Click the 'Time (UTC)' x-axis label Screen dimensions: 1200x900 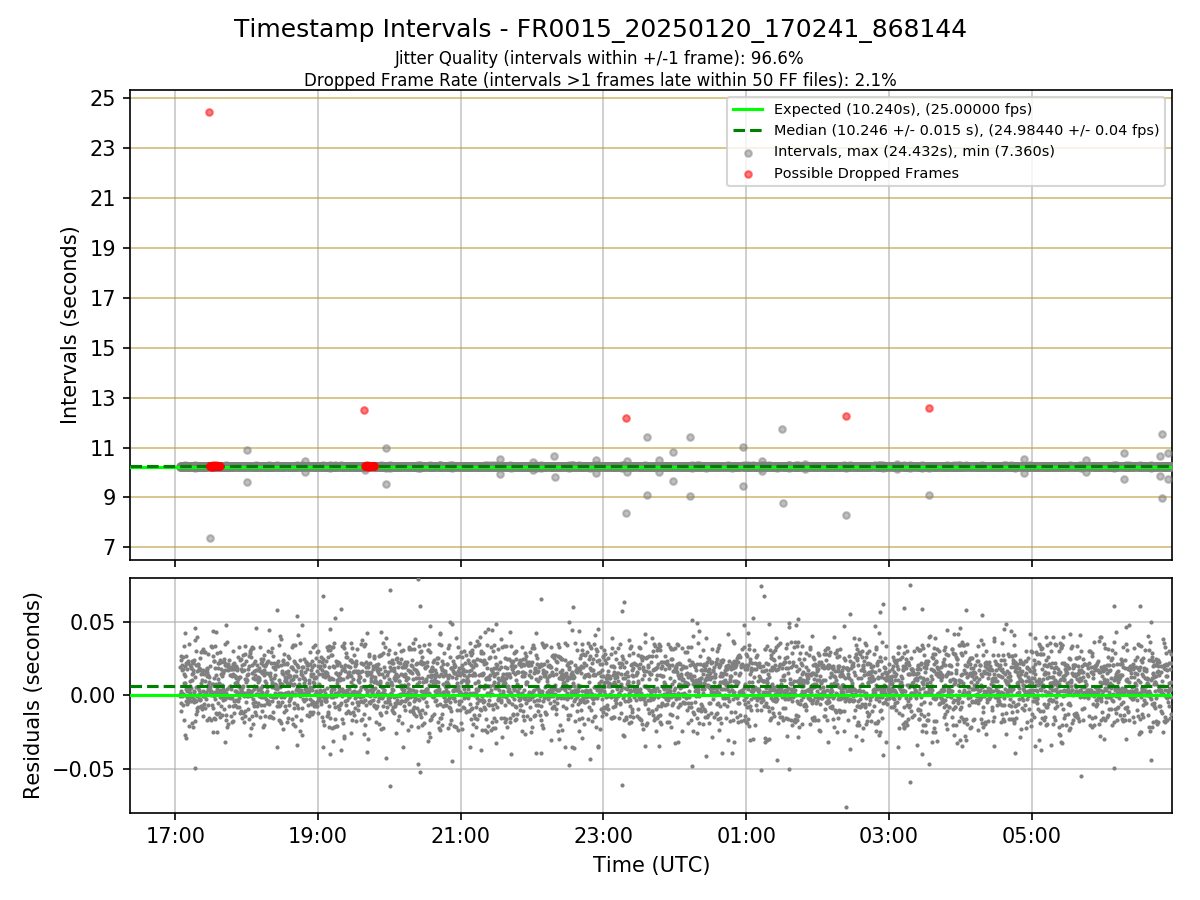[651, 864]
